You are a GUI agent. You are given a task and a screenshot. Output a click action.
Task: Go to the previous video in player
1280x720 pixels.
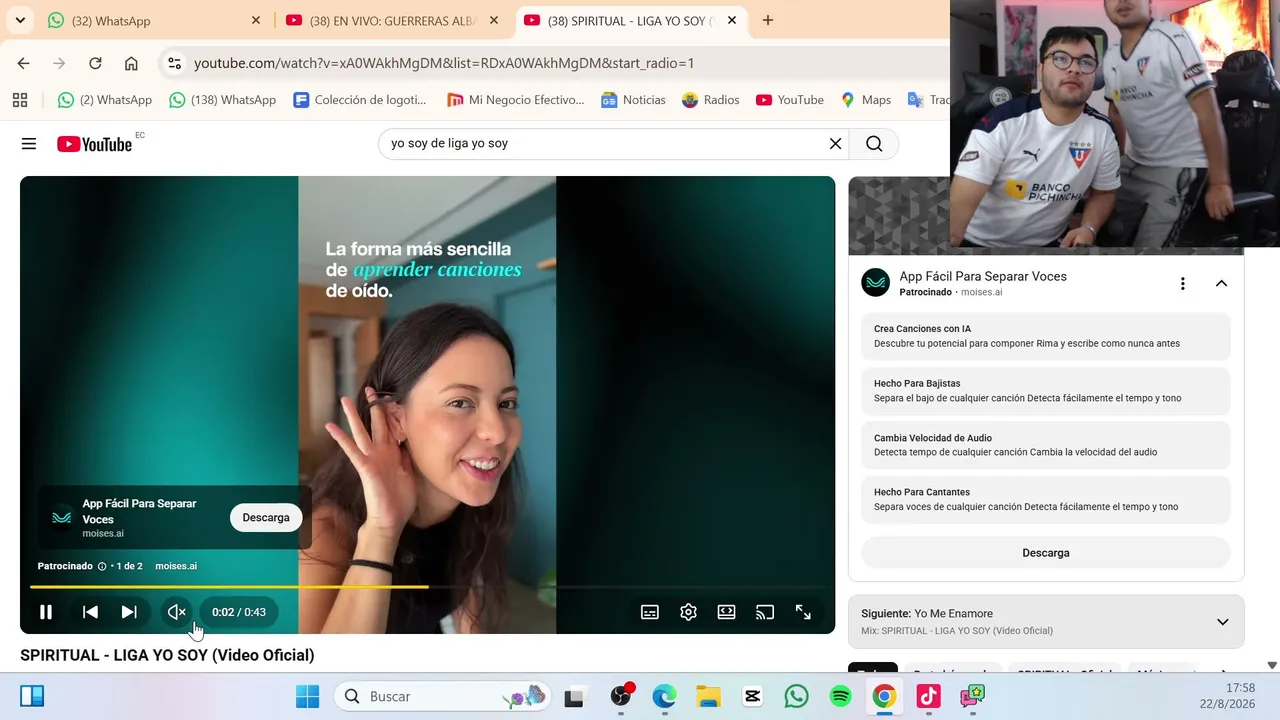pyautogui.click(x=90, y=612)
